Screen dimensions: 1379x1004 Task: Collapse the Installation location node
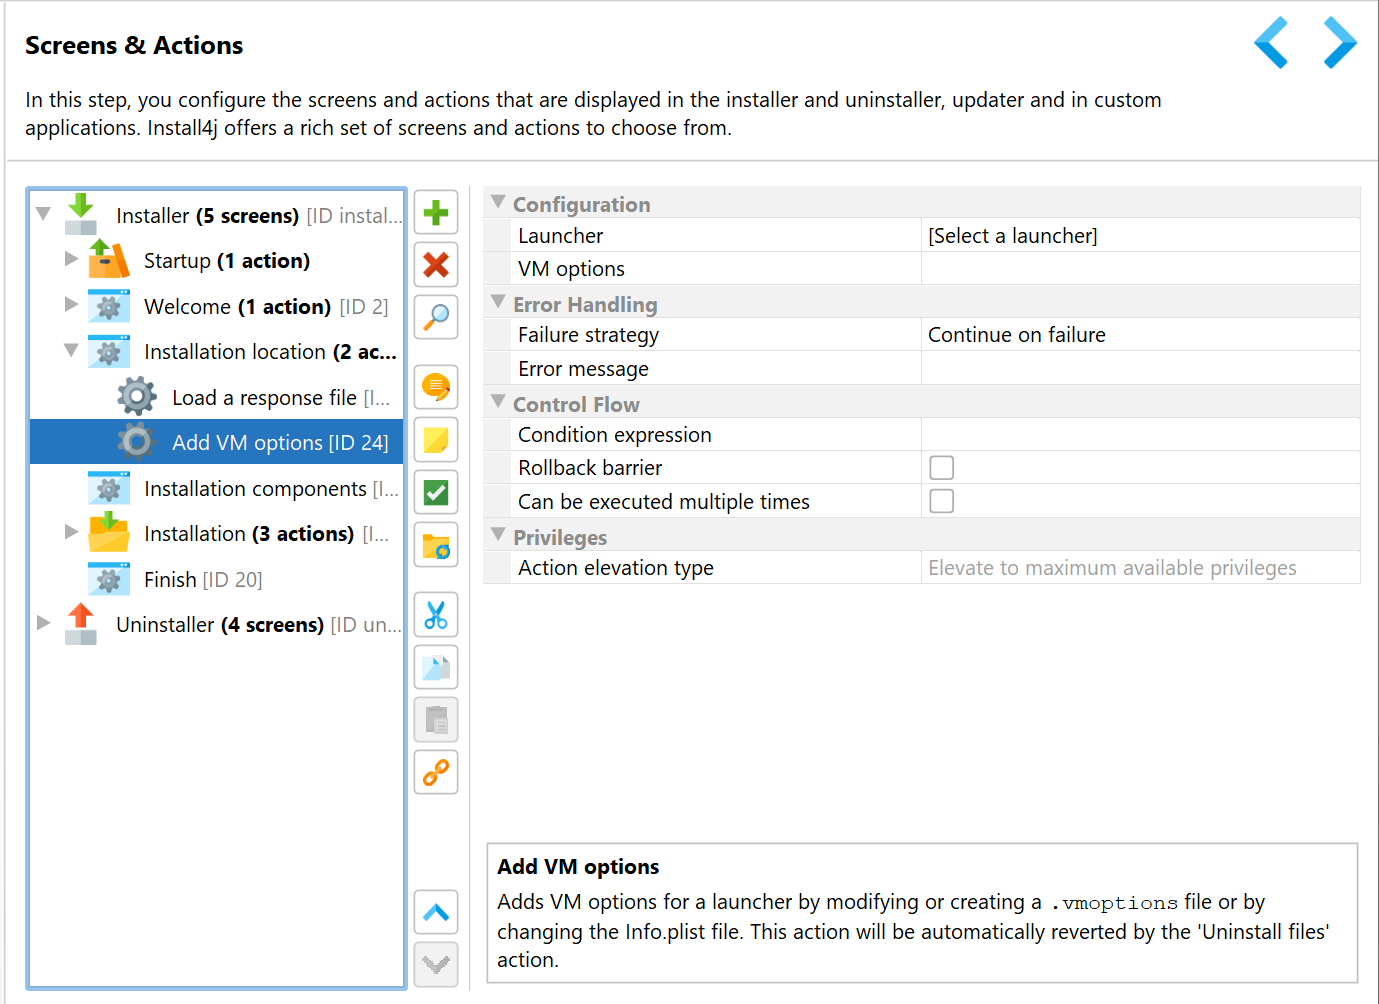(x=71, y=351)
